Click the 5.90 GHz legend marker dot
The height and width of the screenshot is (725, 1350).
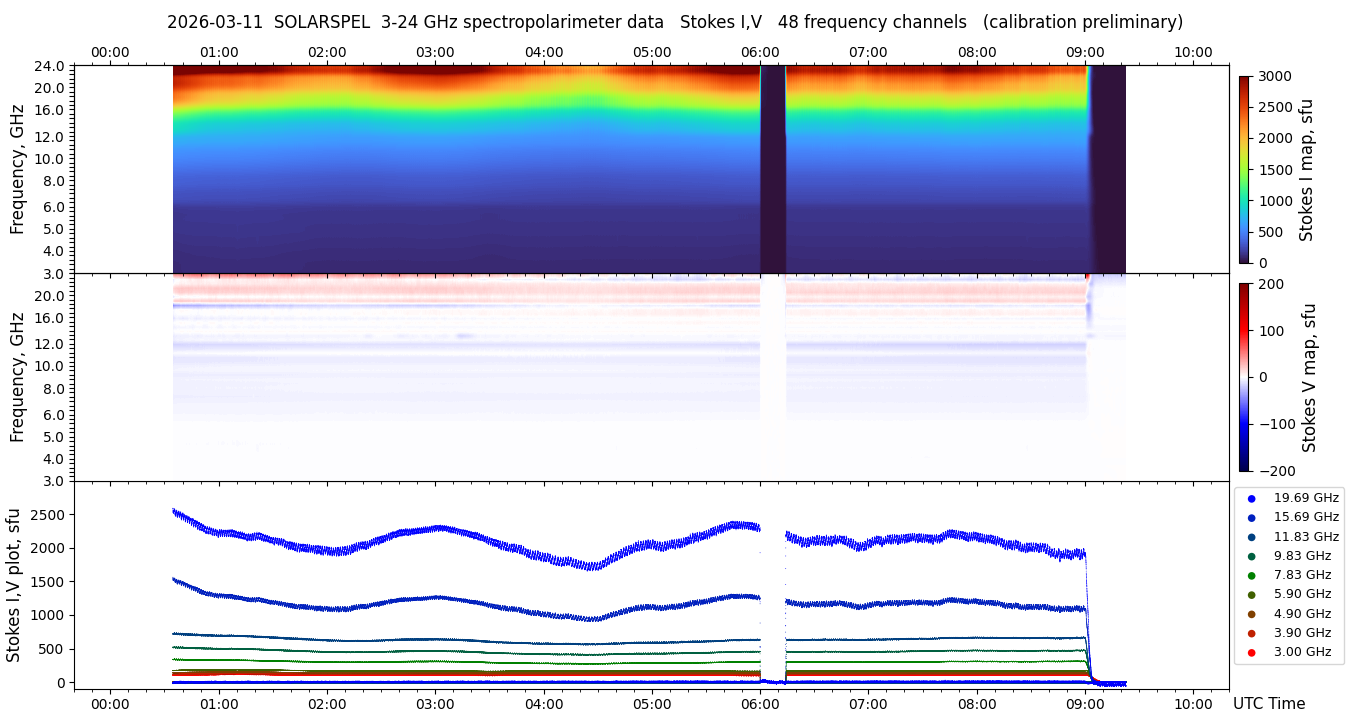[1251, 594]
